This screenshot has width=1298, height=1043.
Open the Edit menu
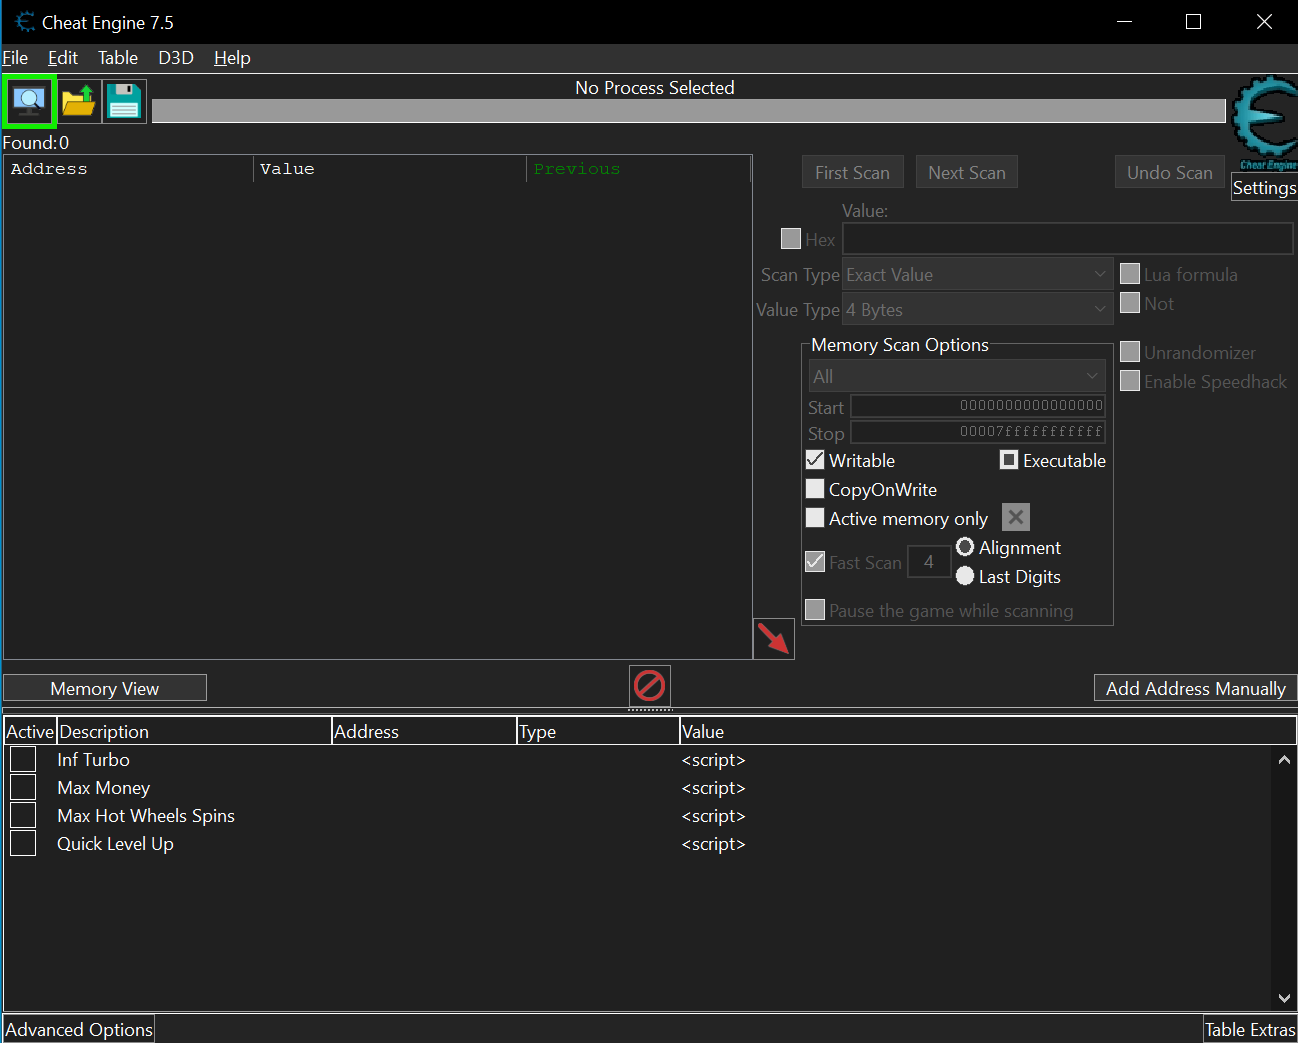[63, 58]
